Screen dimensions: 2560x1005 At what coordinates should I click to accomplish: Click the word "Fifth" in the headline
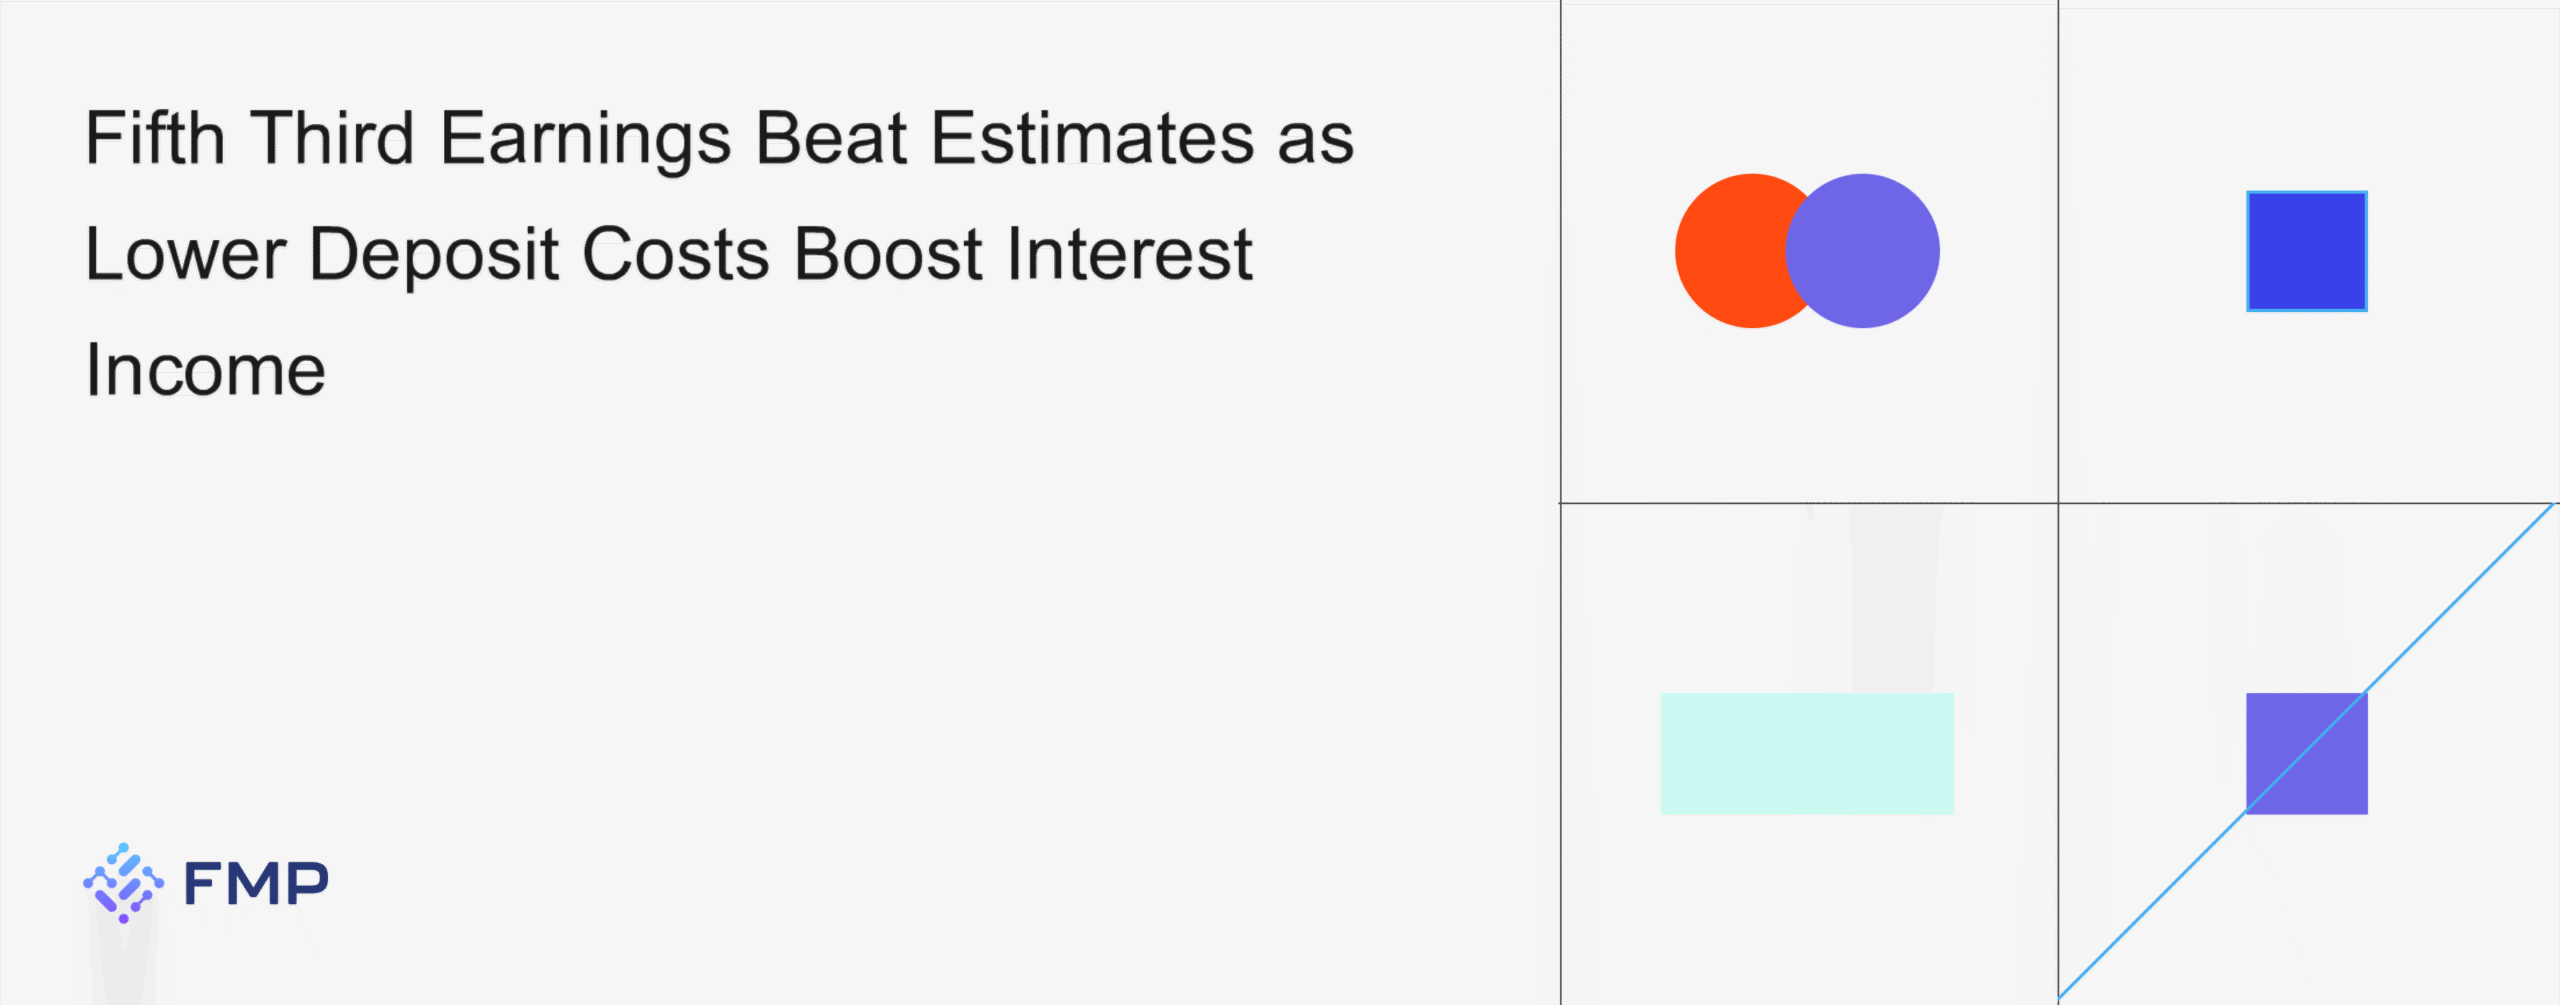click(x=155, y=138)
